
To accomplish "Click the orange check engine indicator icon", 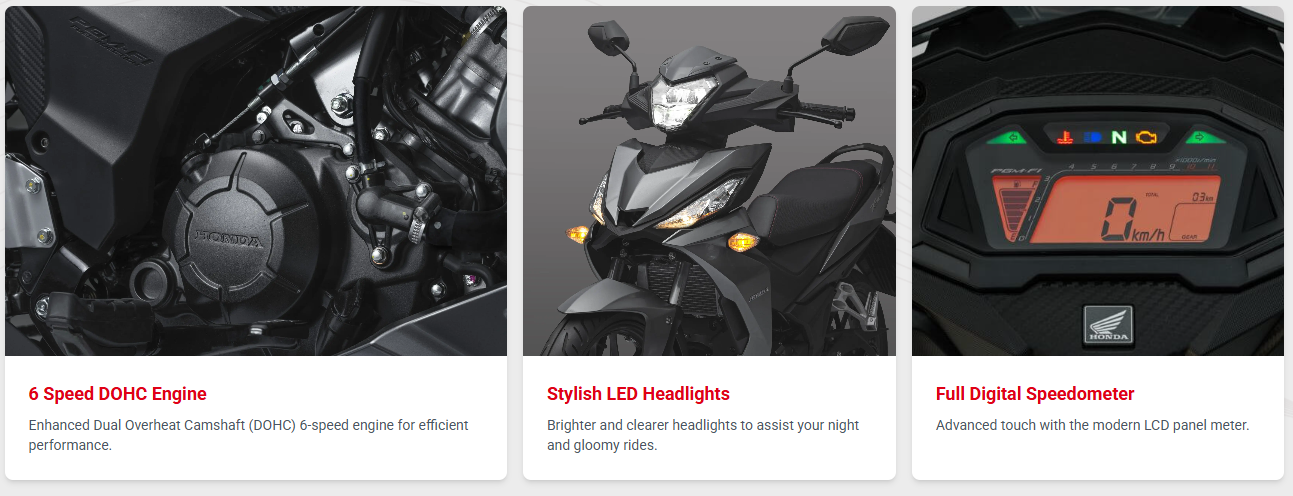I will pyautogui.click(x=1144, y=137).
